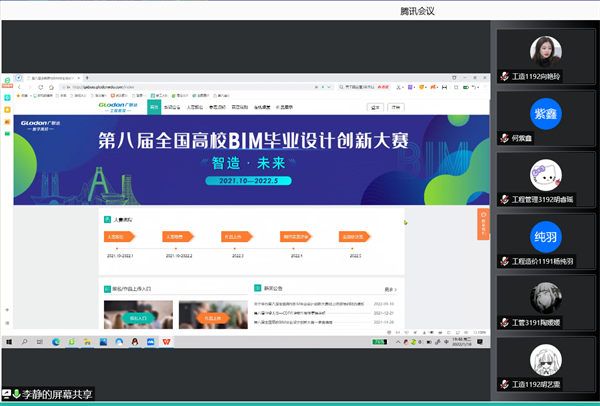Image resolution: width=600 pixels, height=406 pixels.
Task: Click the orange stage arrow dated 2022.3
Action: pos(237,237)
